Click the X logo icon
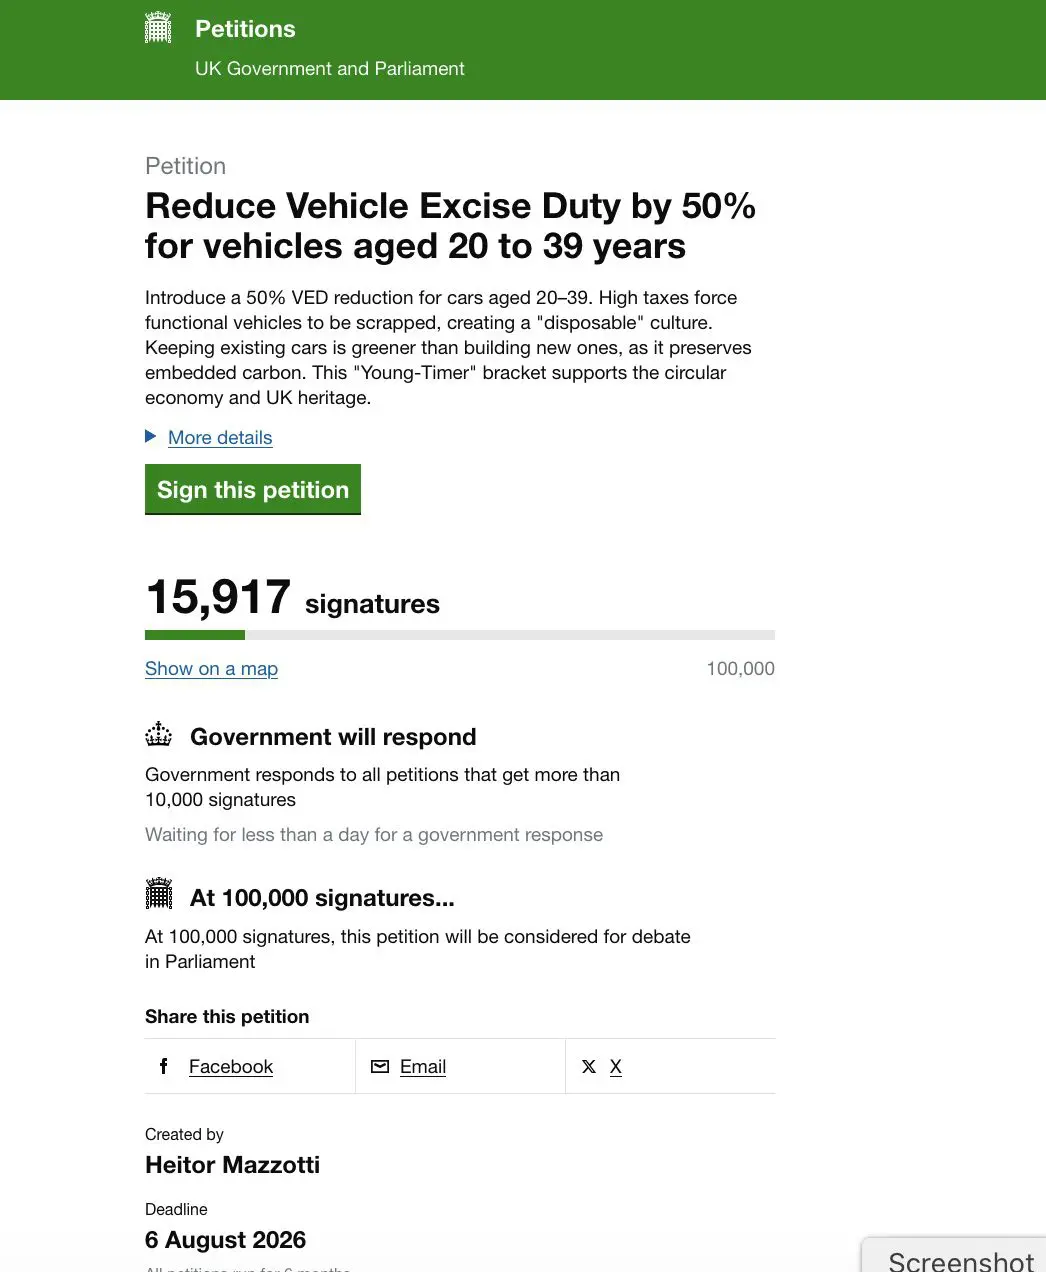Viewport: 1046px width, 1272px height. [x=589, y=1066]
